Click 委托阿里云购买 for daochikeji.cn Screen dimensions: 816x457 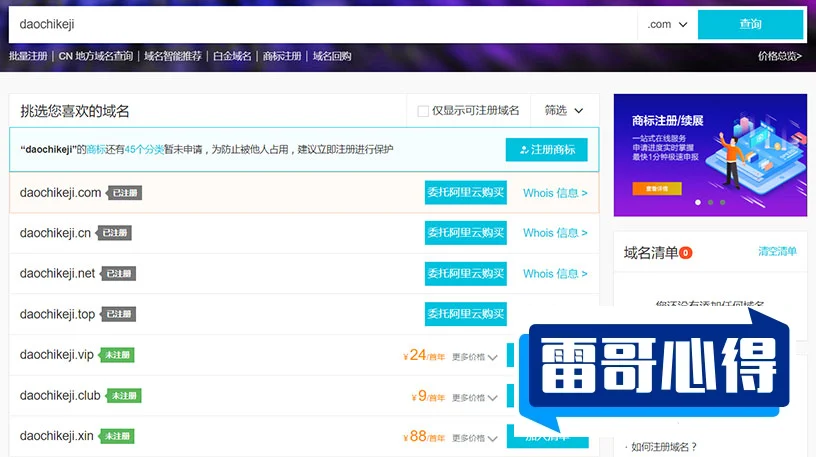coord(466,233)
